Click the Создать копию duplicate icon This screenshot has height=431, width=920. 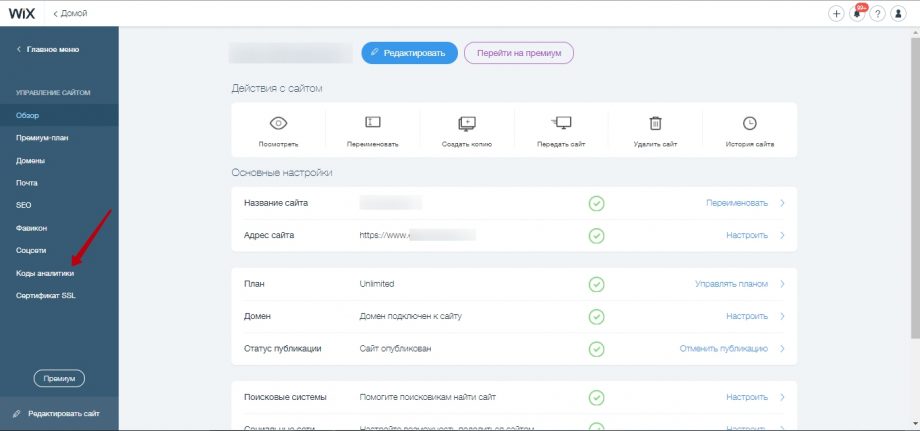(x=467, y=123)
